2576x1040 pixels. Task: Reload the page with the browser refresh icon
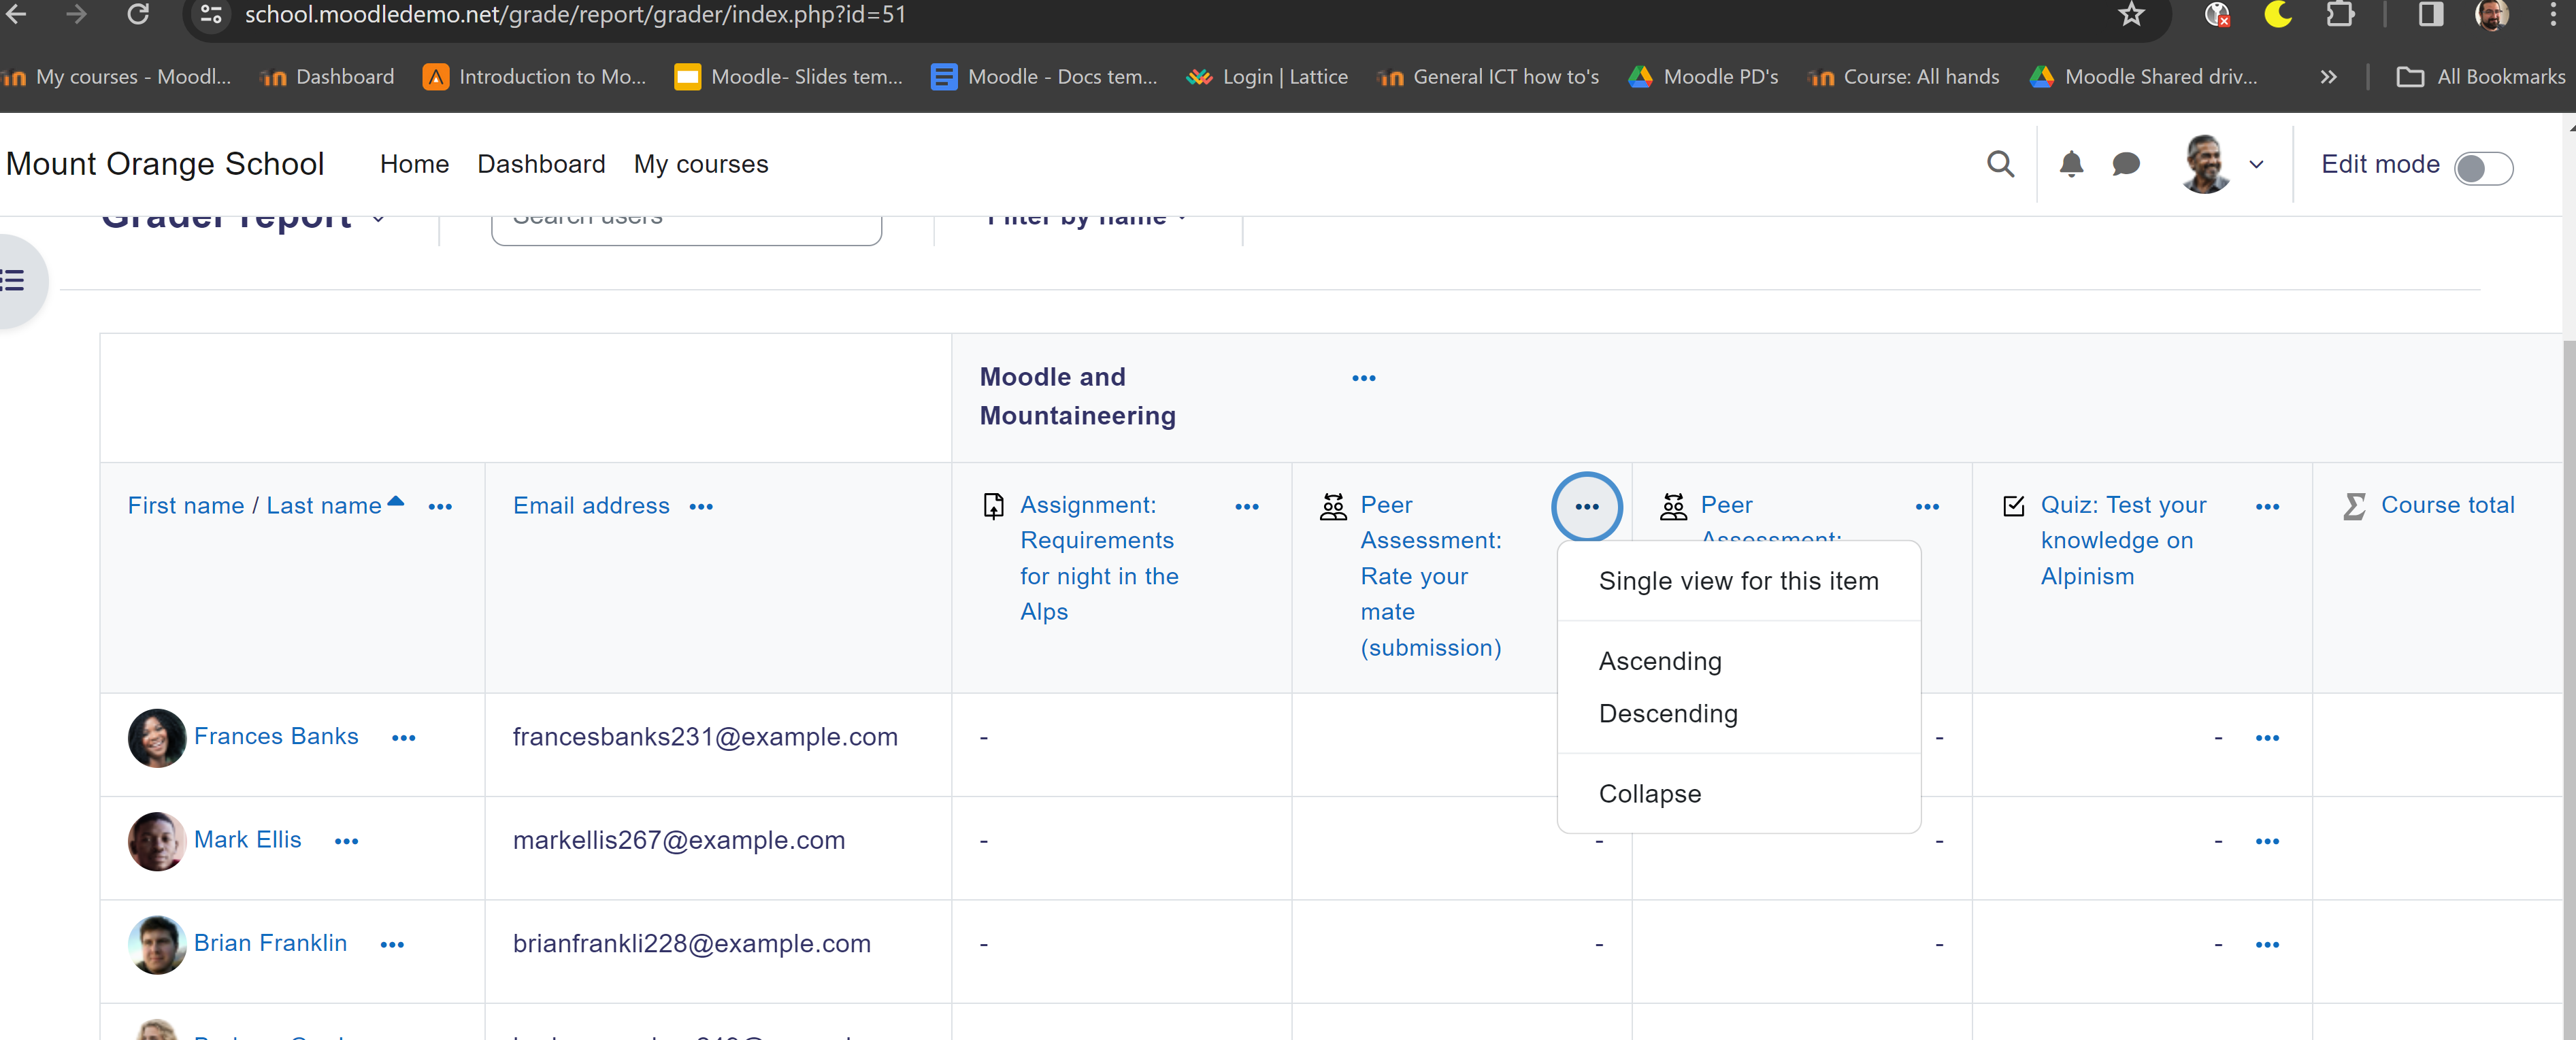tap(138, 14)
